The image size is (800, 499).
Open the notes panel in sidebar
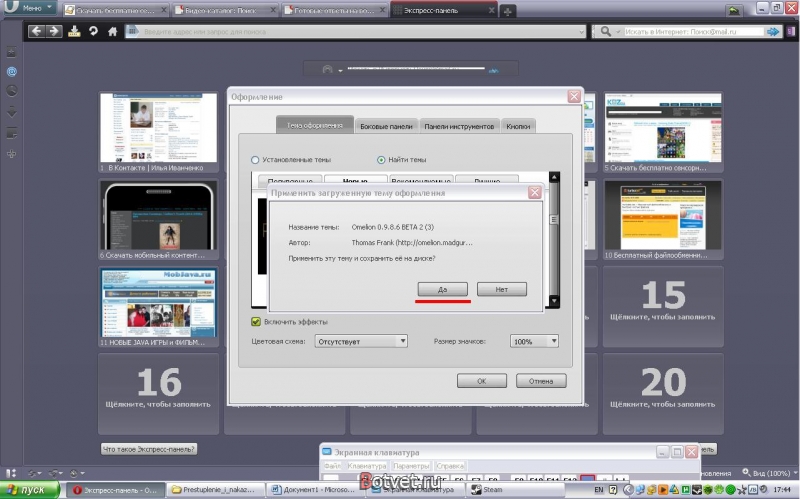11,134
